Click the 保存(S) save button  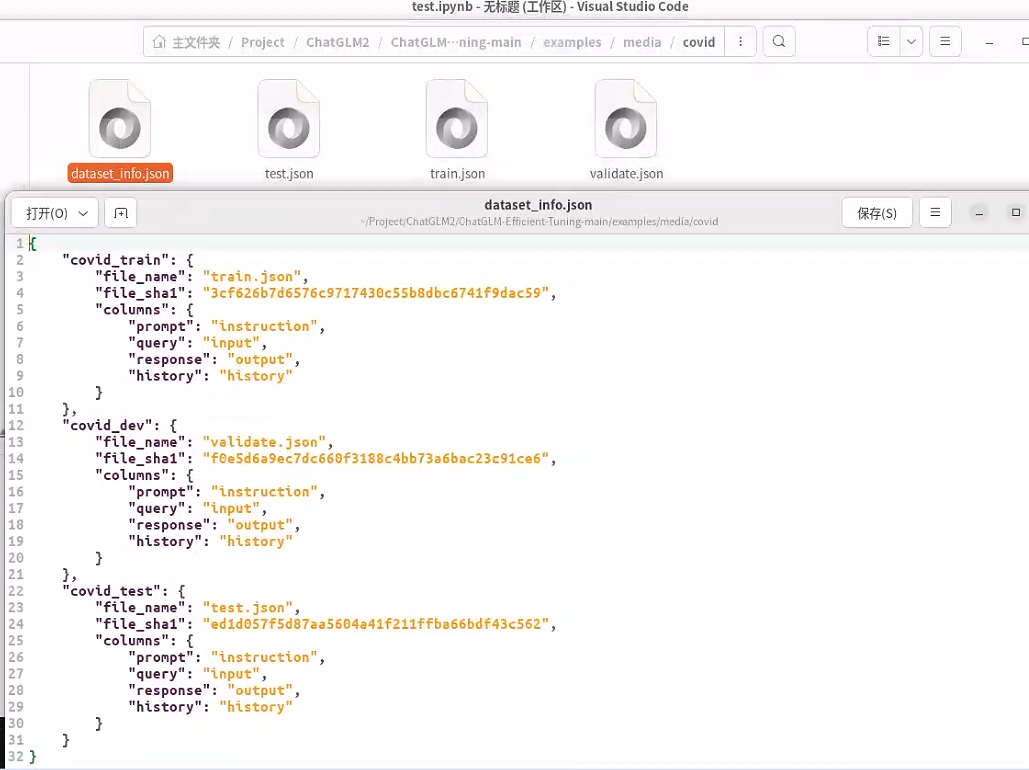click(x=877, y=213)
